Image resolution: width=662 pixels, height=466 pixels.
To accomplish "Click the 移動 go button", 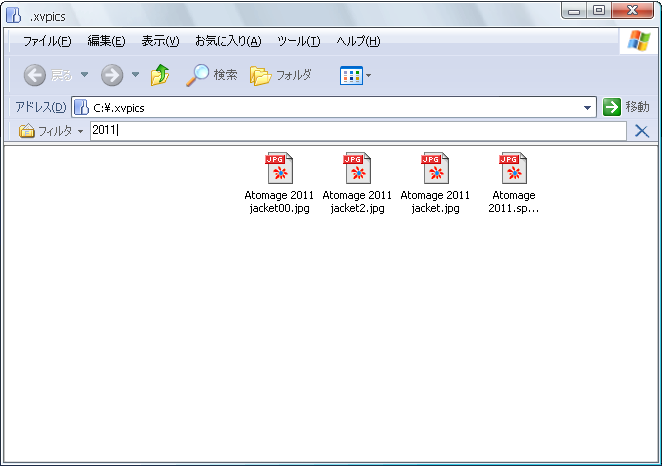I will 626,107.
